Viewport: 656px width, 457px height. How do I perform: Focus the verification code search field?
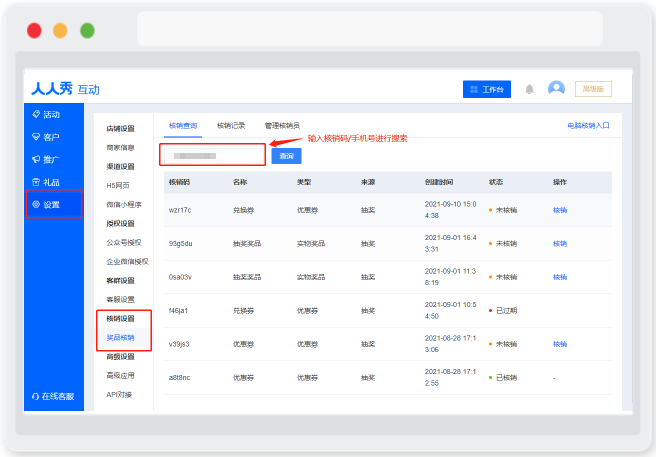pos(213,156)
